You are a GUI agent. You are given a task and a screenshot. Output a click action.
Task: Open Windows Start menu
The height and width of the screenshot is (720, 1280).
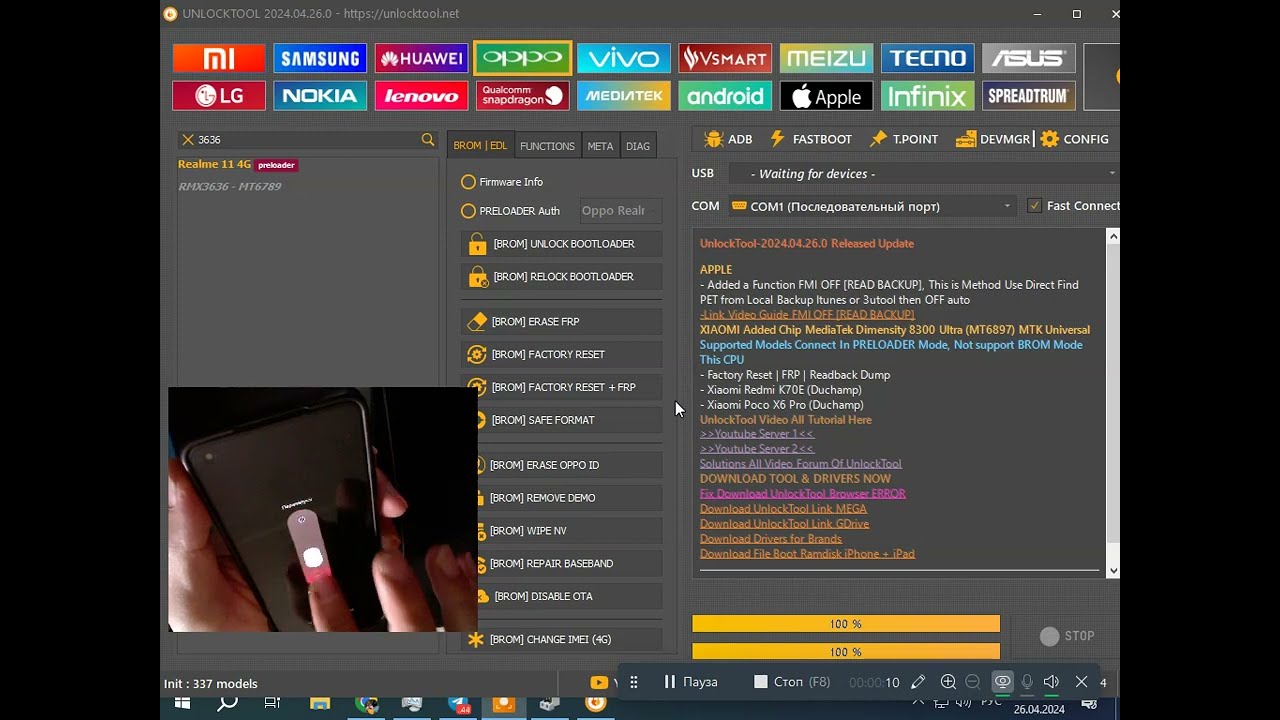(183, 705)
